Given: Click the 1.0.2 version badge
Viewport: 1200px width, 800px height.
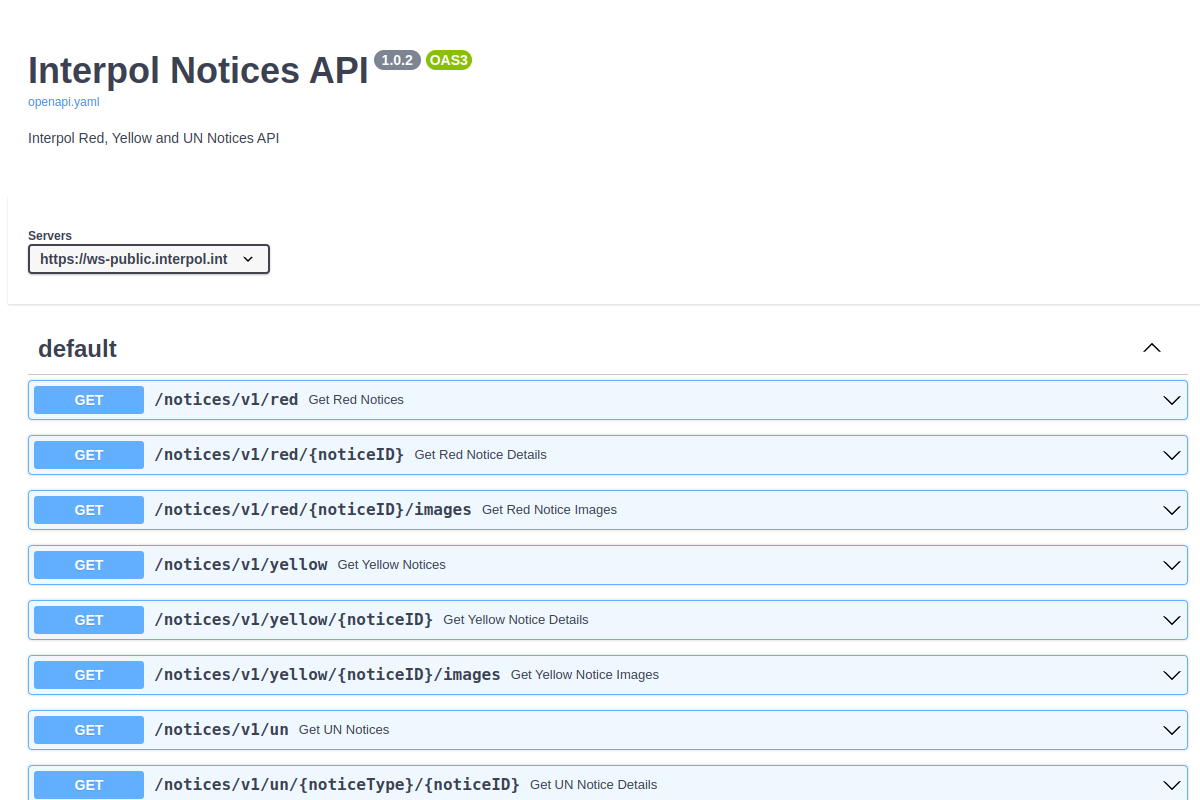Looking at the screenshot, I should click(x=397, y=60).
